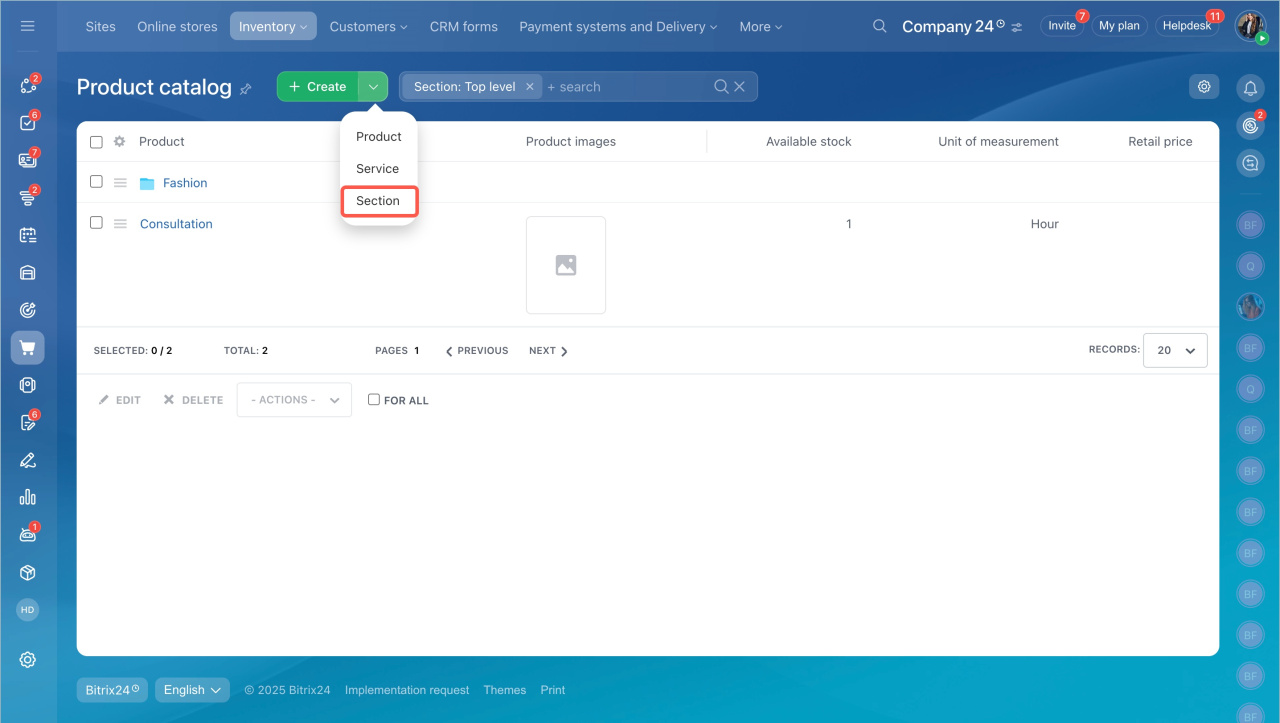Open the shopping cart store icon

(x=28, y=348)
